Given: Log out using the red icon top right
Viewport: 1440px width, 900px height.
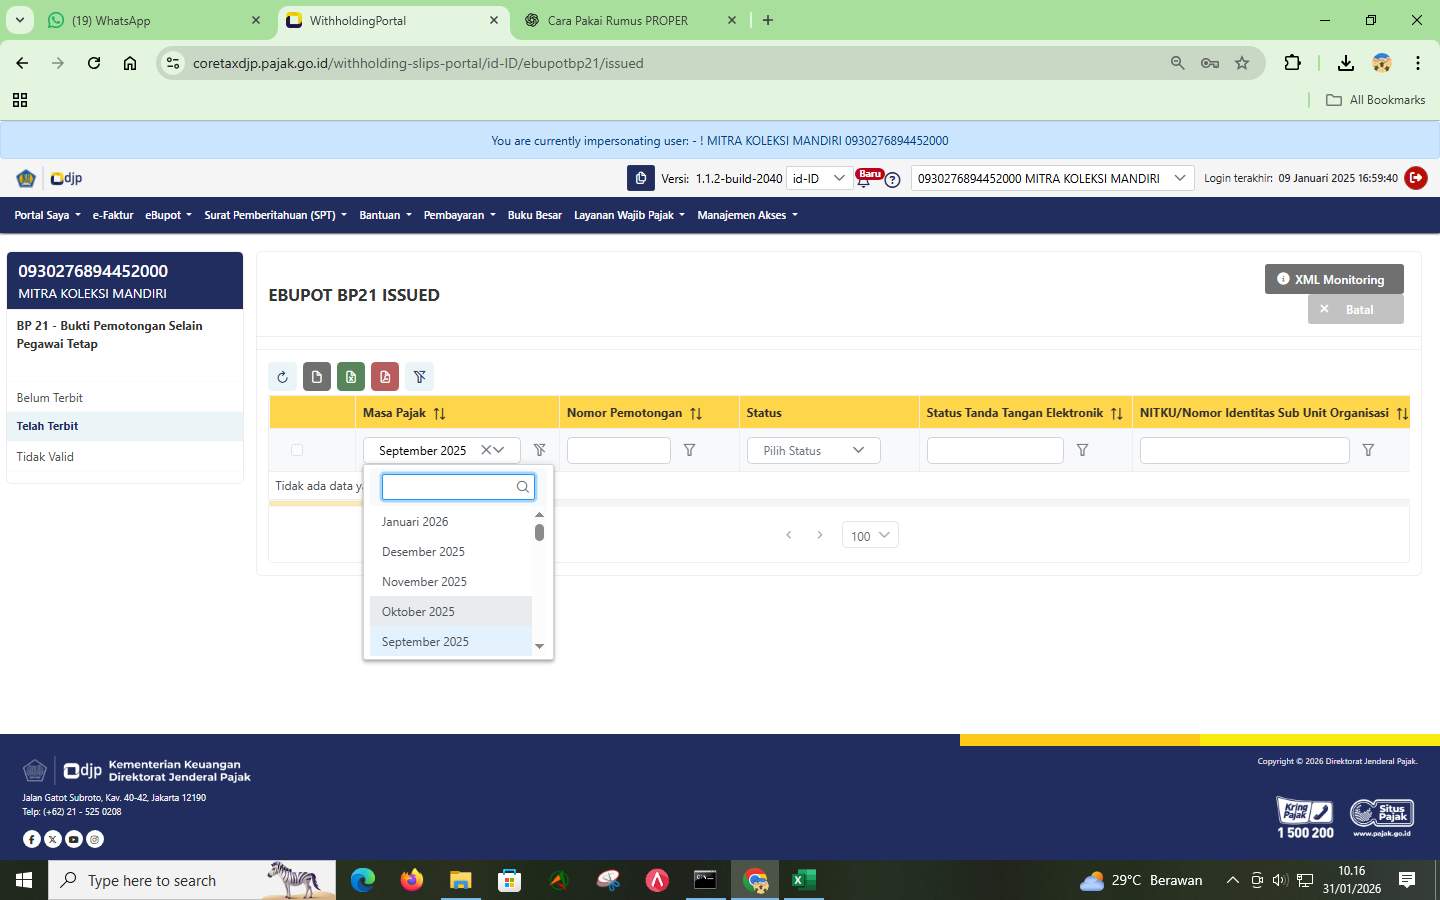Looking at the screenshot, I should coord(1416,178).
